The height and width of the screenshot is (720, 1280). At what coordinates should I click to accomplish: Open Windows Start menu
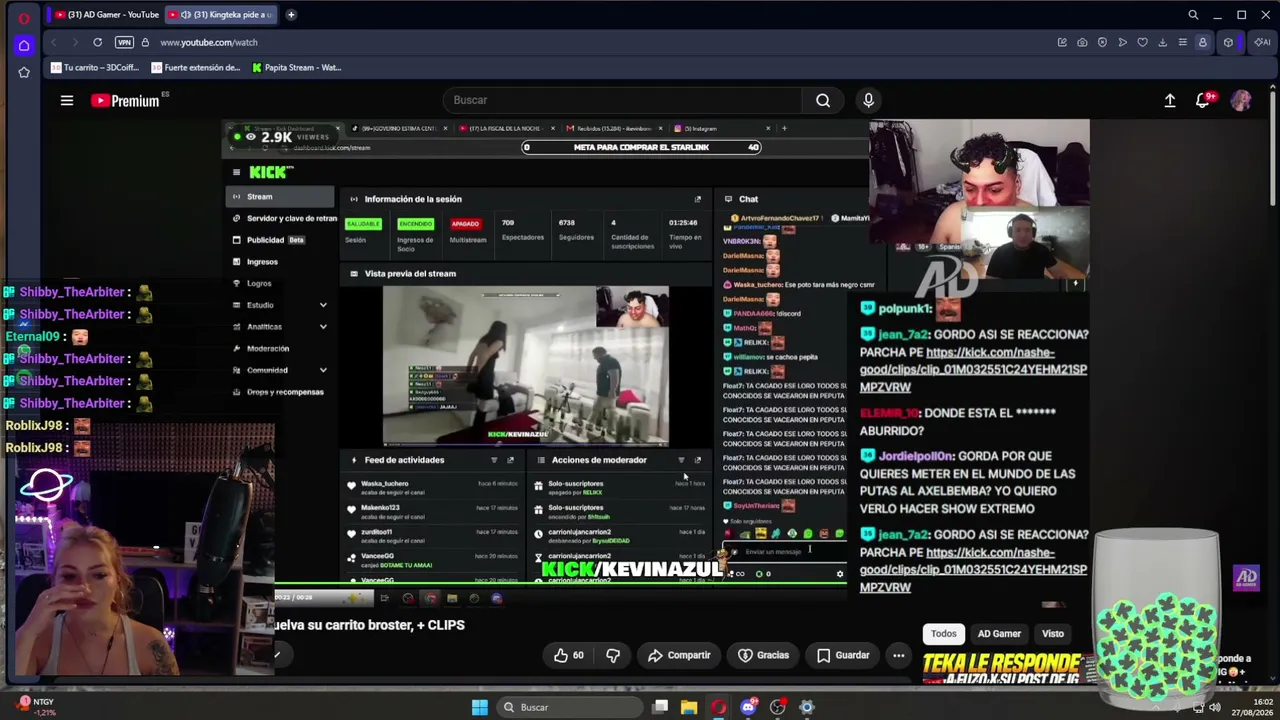click(x=480, y=707)
